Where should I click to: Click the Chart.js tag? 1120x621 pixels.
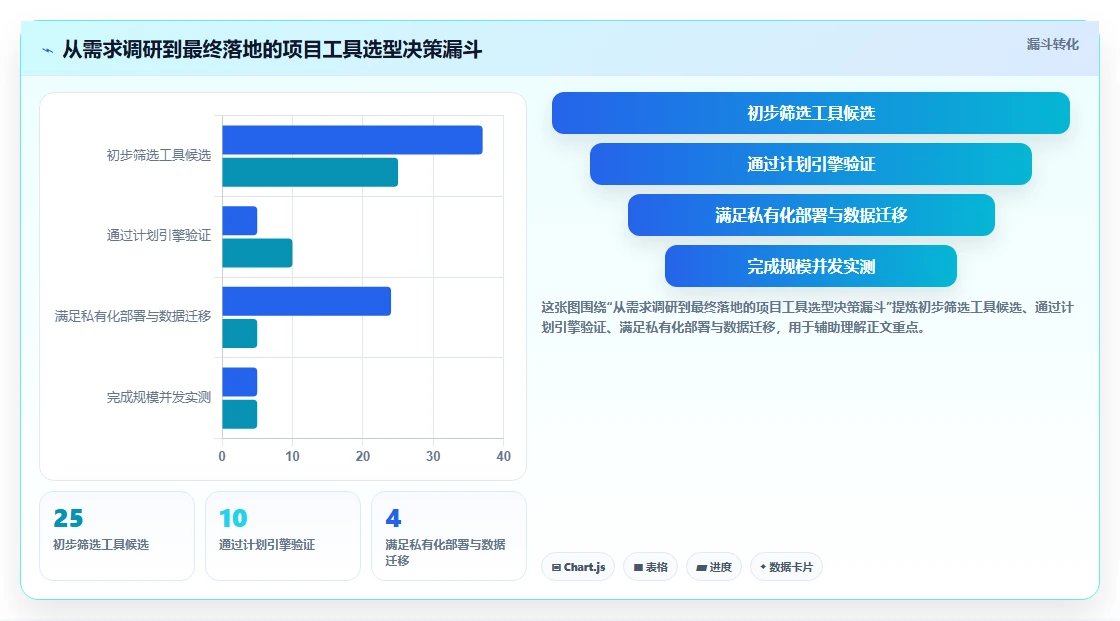[578, 567]
